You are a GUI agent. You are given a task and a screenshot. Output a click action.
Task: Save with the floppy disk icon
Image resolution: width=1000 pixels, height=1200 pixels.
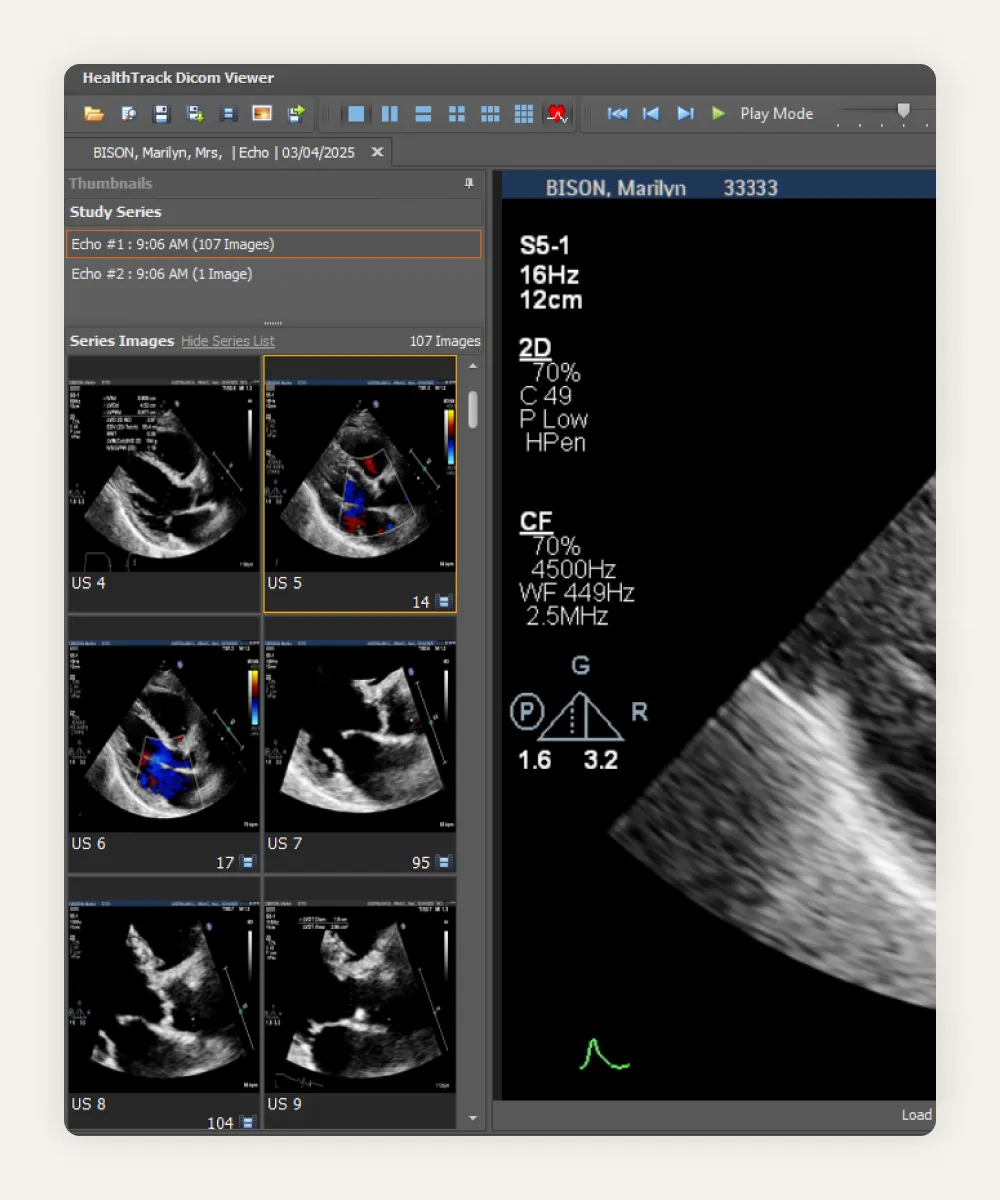pos(161,114)
